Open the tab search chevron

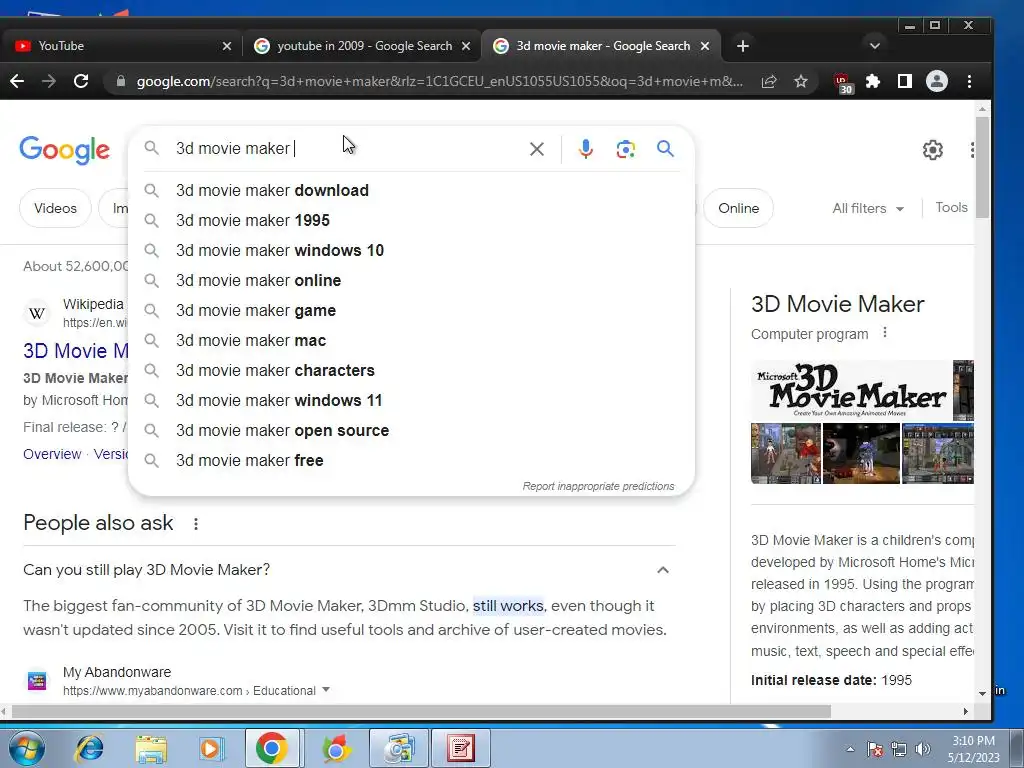click(875, 46)
